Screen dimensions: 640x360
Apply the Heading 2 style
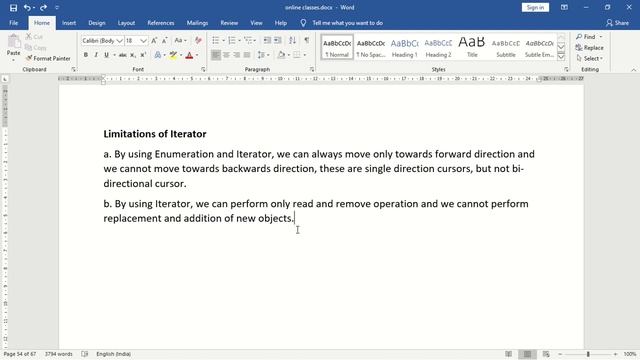(438, 47)
